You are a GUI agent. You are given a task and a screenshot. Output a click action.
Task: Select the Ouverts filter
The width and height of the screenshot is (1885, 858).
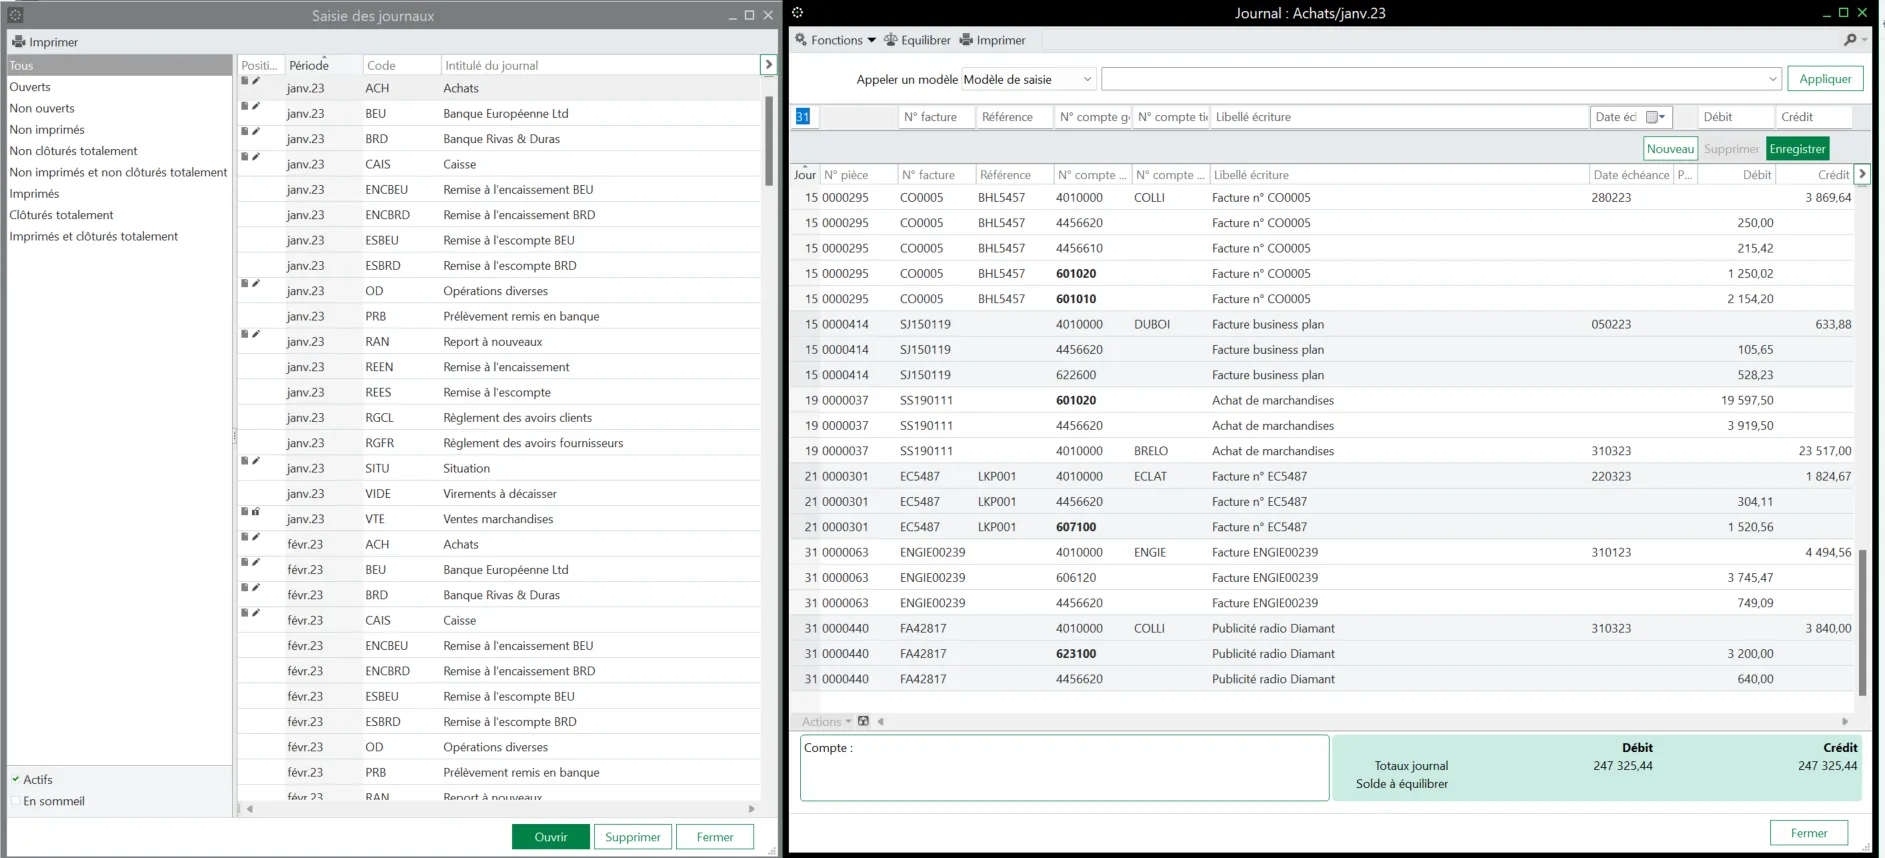click(x=30, y=87)
